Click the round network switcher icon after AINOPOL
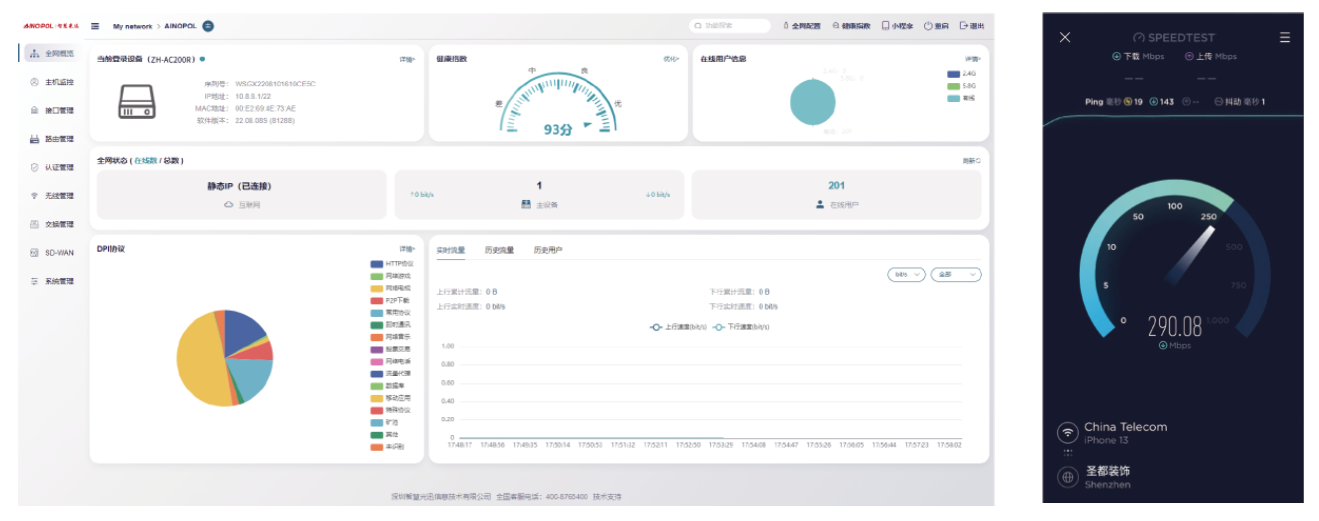This screenshot has height=521, width=1319. [x=208, y=26]
